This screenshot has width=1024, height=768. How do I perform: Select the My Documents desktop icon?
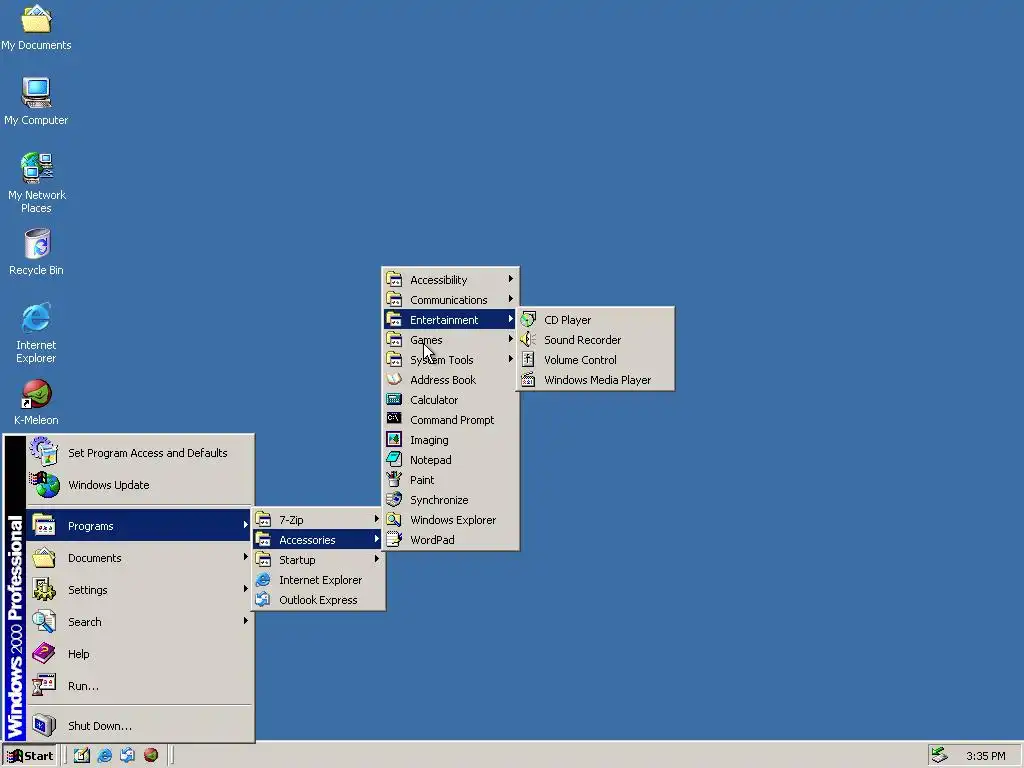click(x=36, y=27)
